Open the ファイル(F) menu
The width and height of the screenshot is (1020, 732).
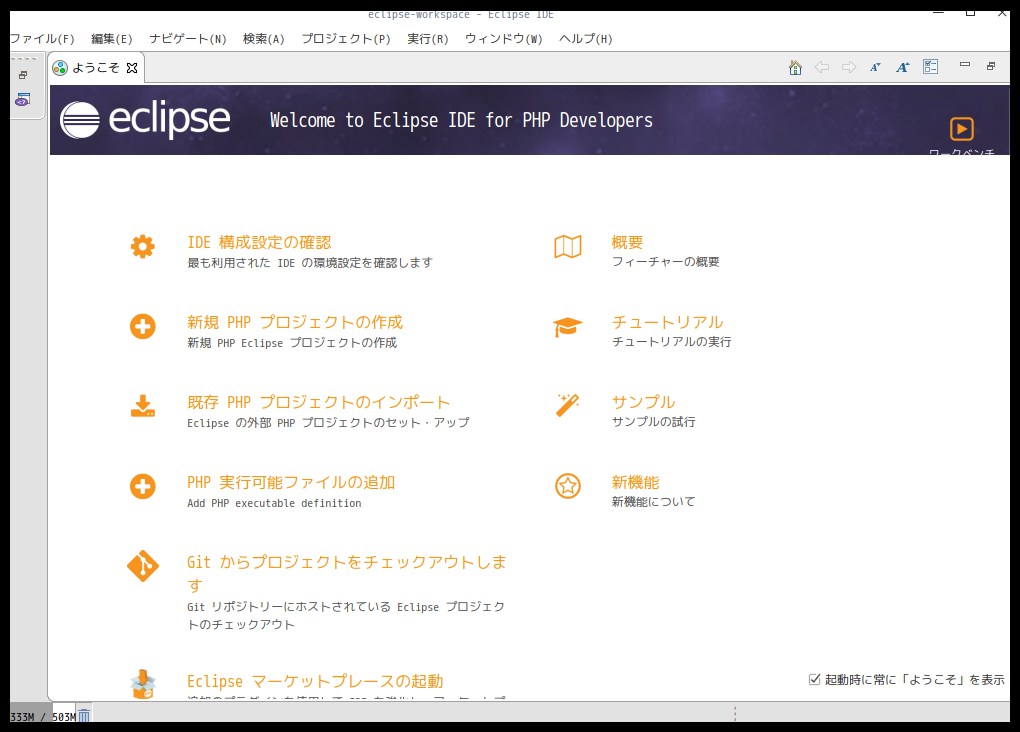pos(42,39)
